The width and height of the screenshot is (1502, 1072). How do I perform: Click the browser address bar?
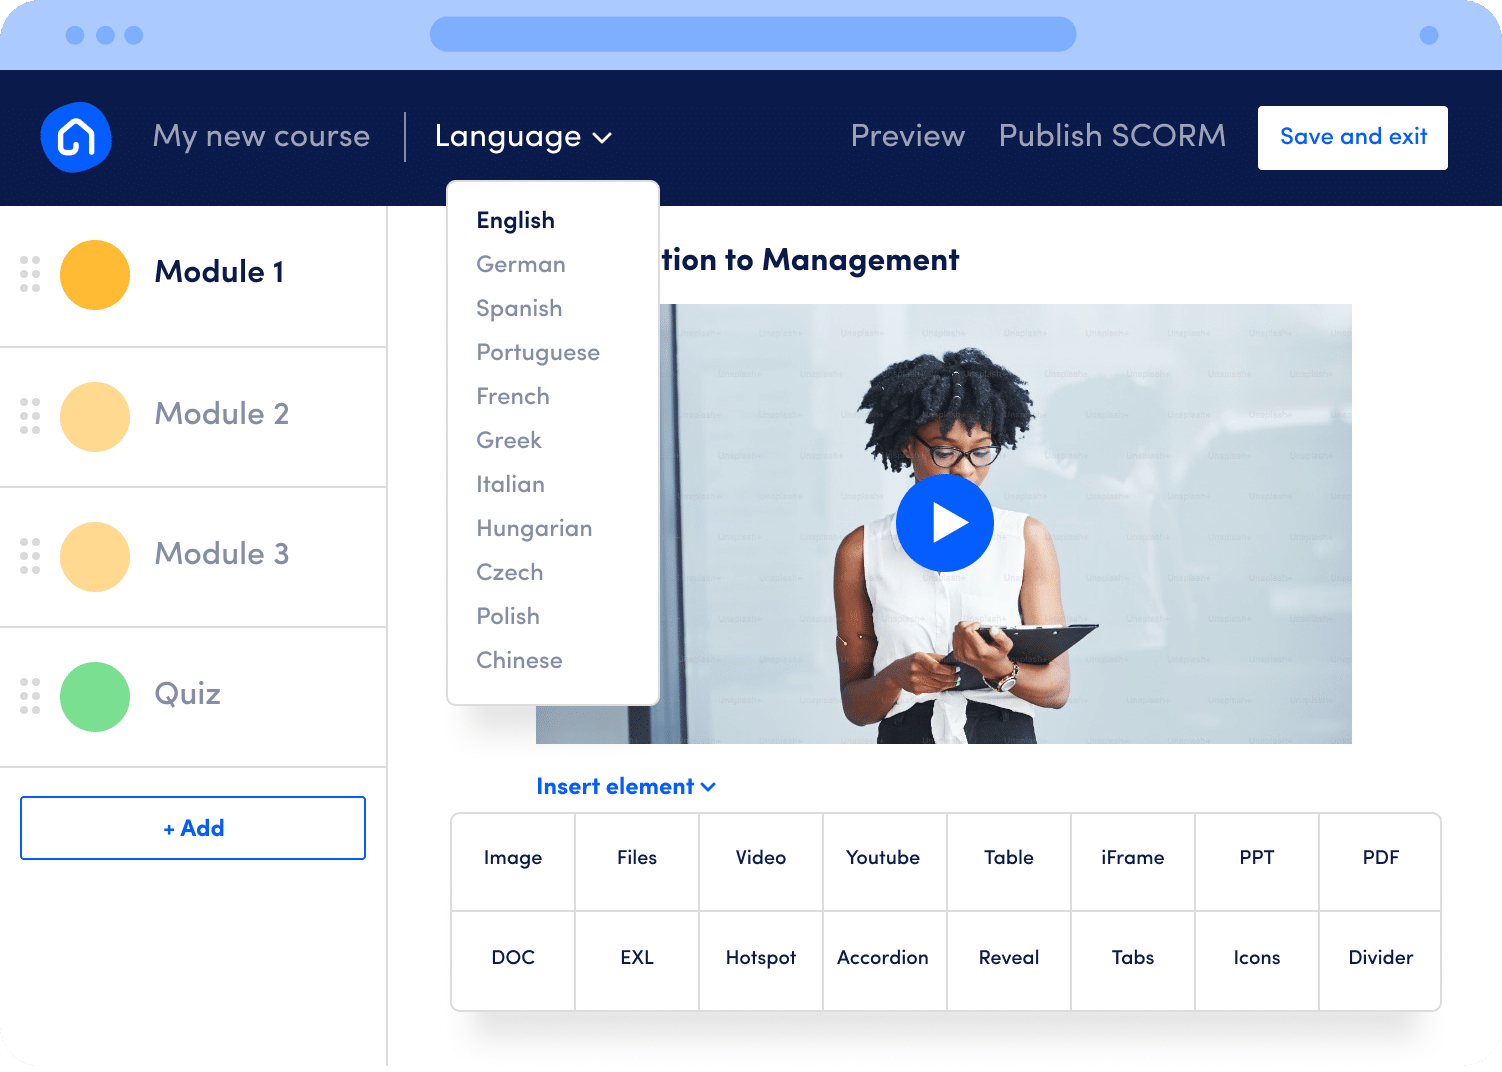pyautogui.click(x=752, y=34)
